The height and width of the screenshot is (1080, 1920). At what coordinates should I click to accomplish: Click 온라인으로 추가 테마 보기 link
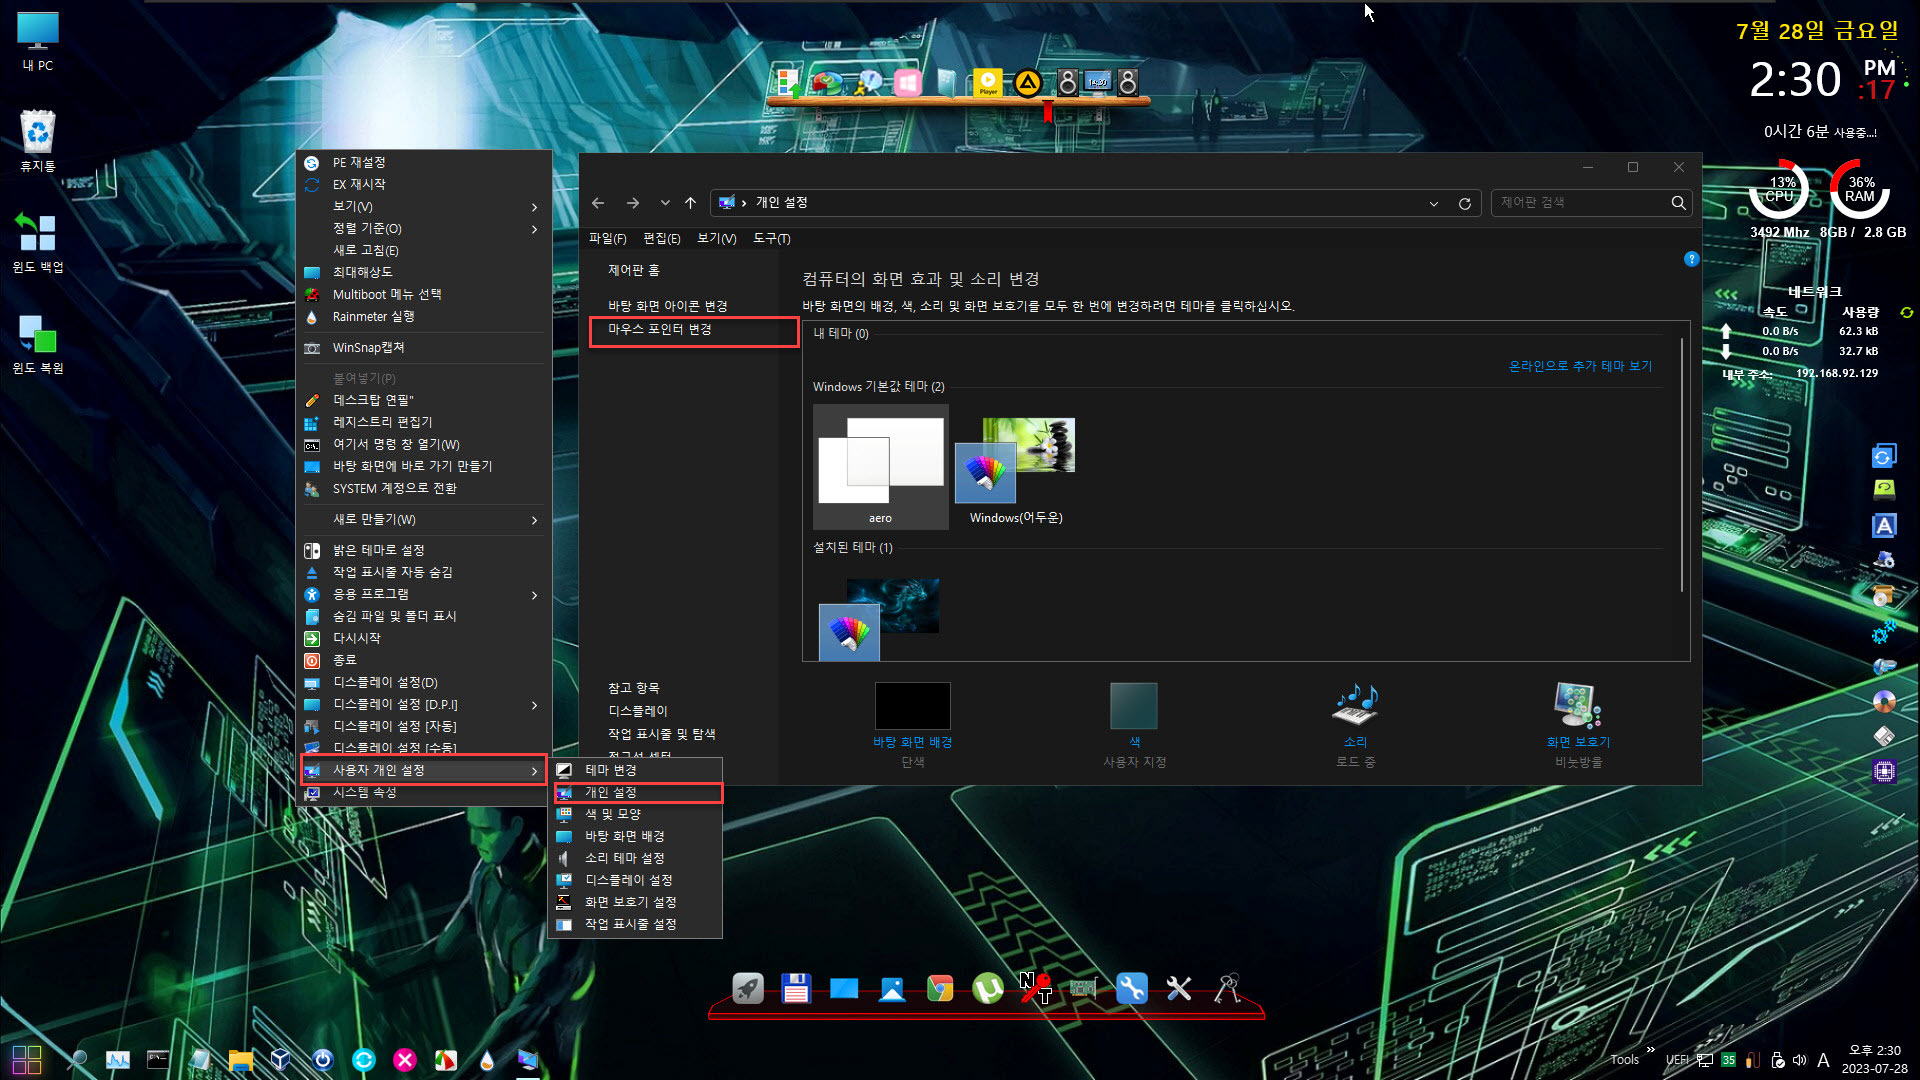[x=1580, y=366]
